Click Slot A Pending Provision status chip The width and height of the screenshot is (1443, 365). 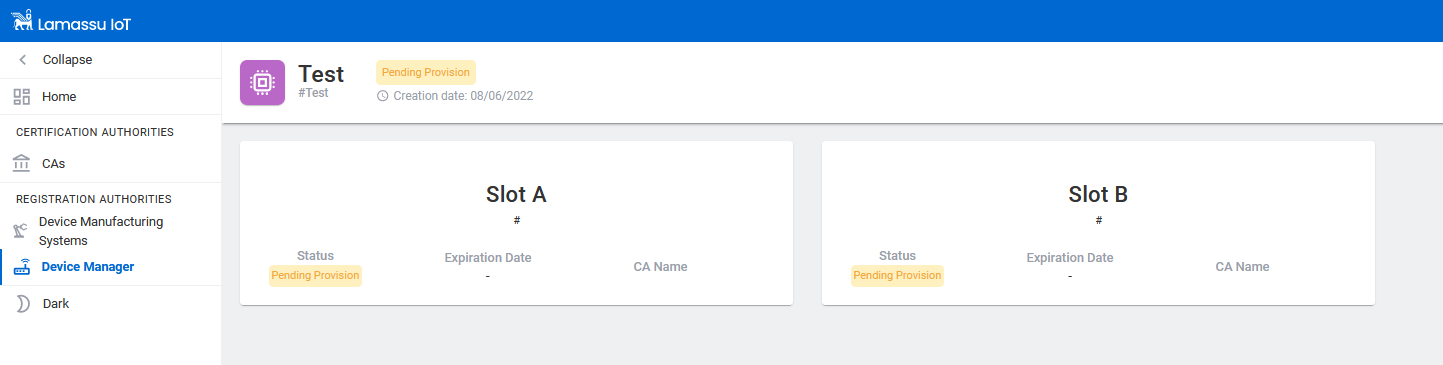[315, 275]
